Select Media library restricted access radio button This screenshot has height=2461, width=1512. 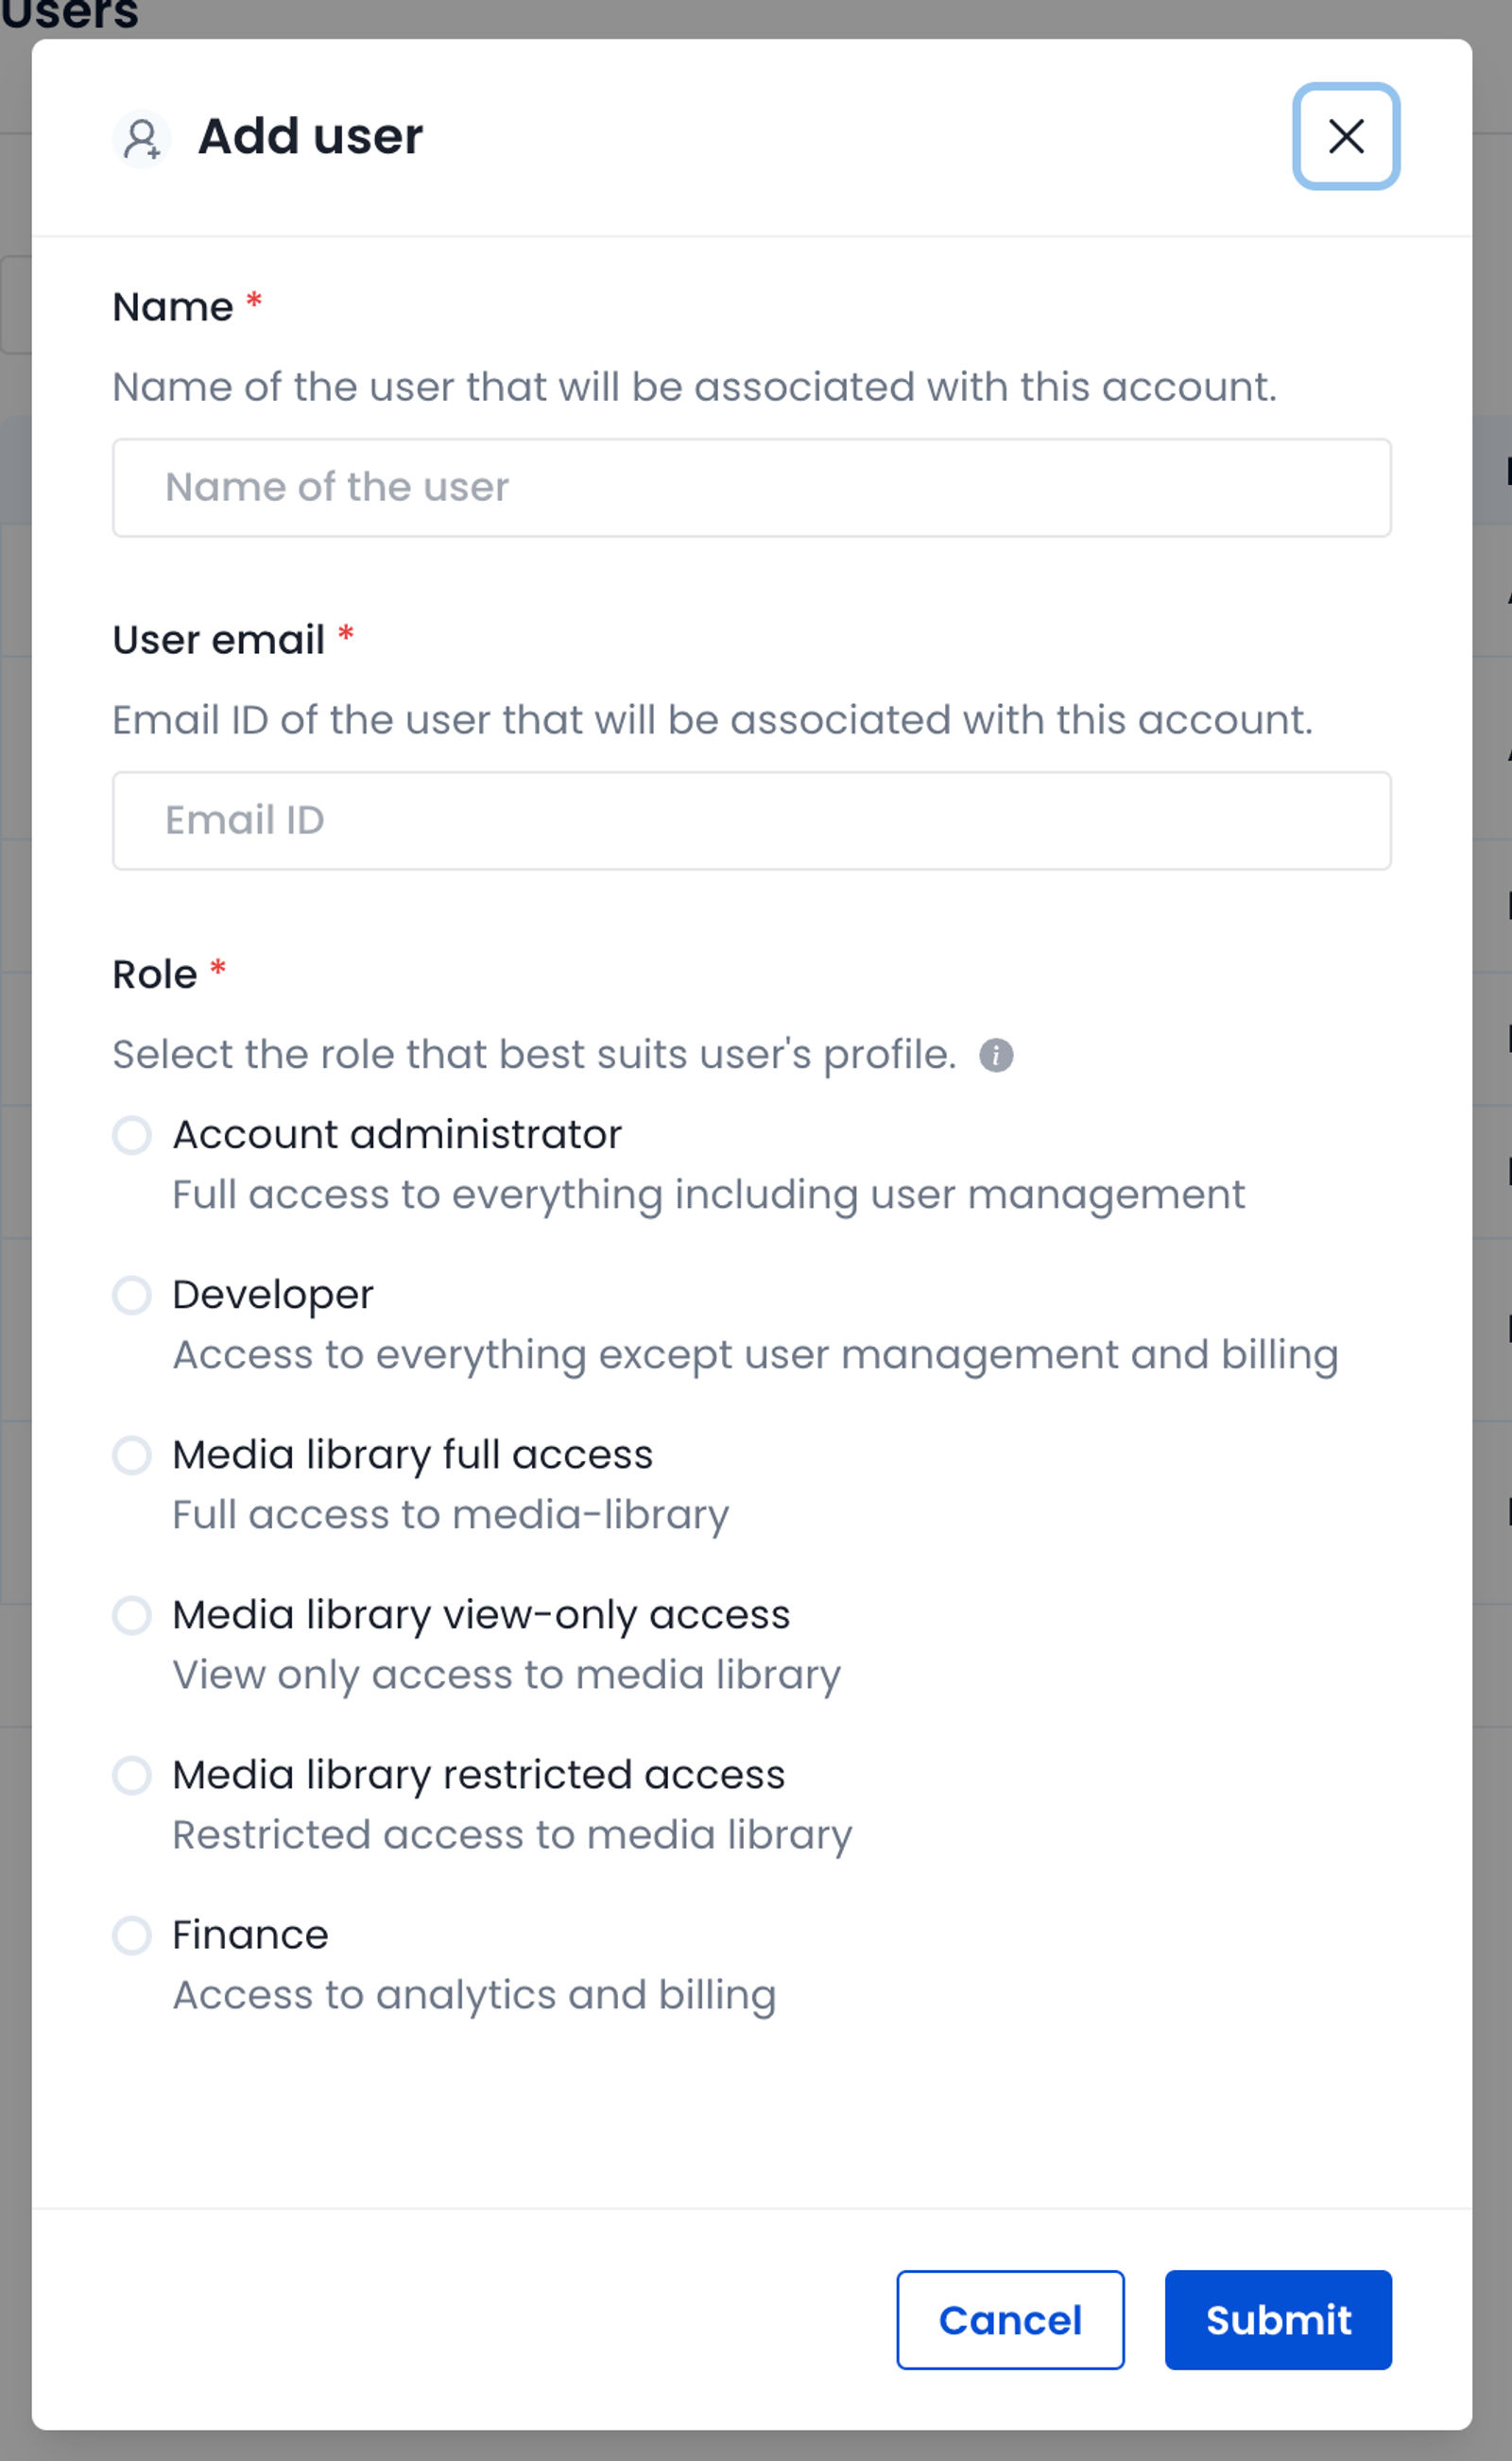click(132, 1775)
